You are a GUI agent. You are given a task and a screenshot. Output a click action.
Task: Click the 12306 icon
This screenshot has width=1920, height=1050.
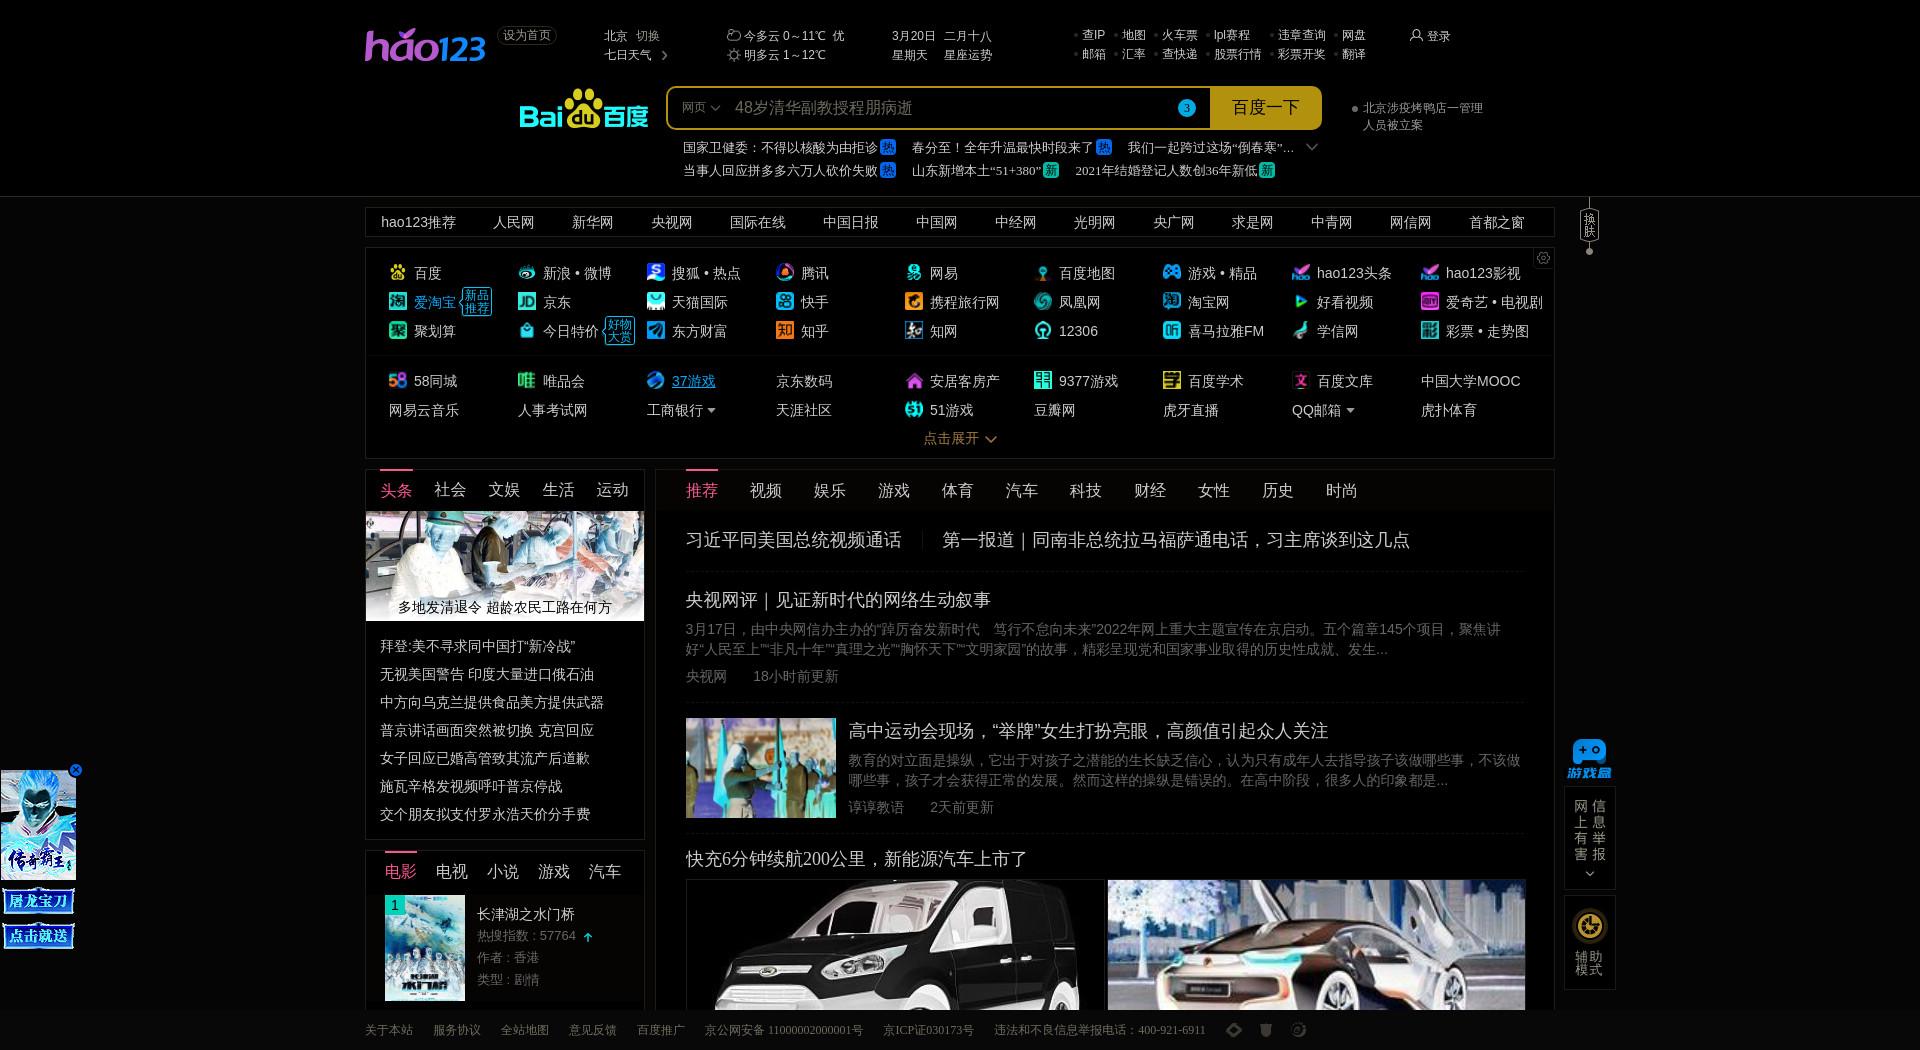tap(1042, 330)
